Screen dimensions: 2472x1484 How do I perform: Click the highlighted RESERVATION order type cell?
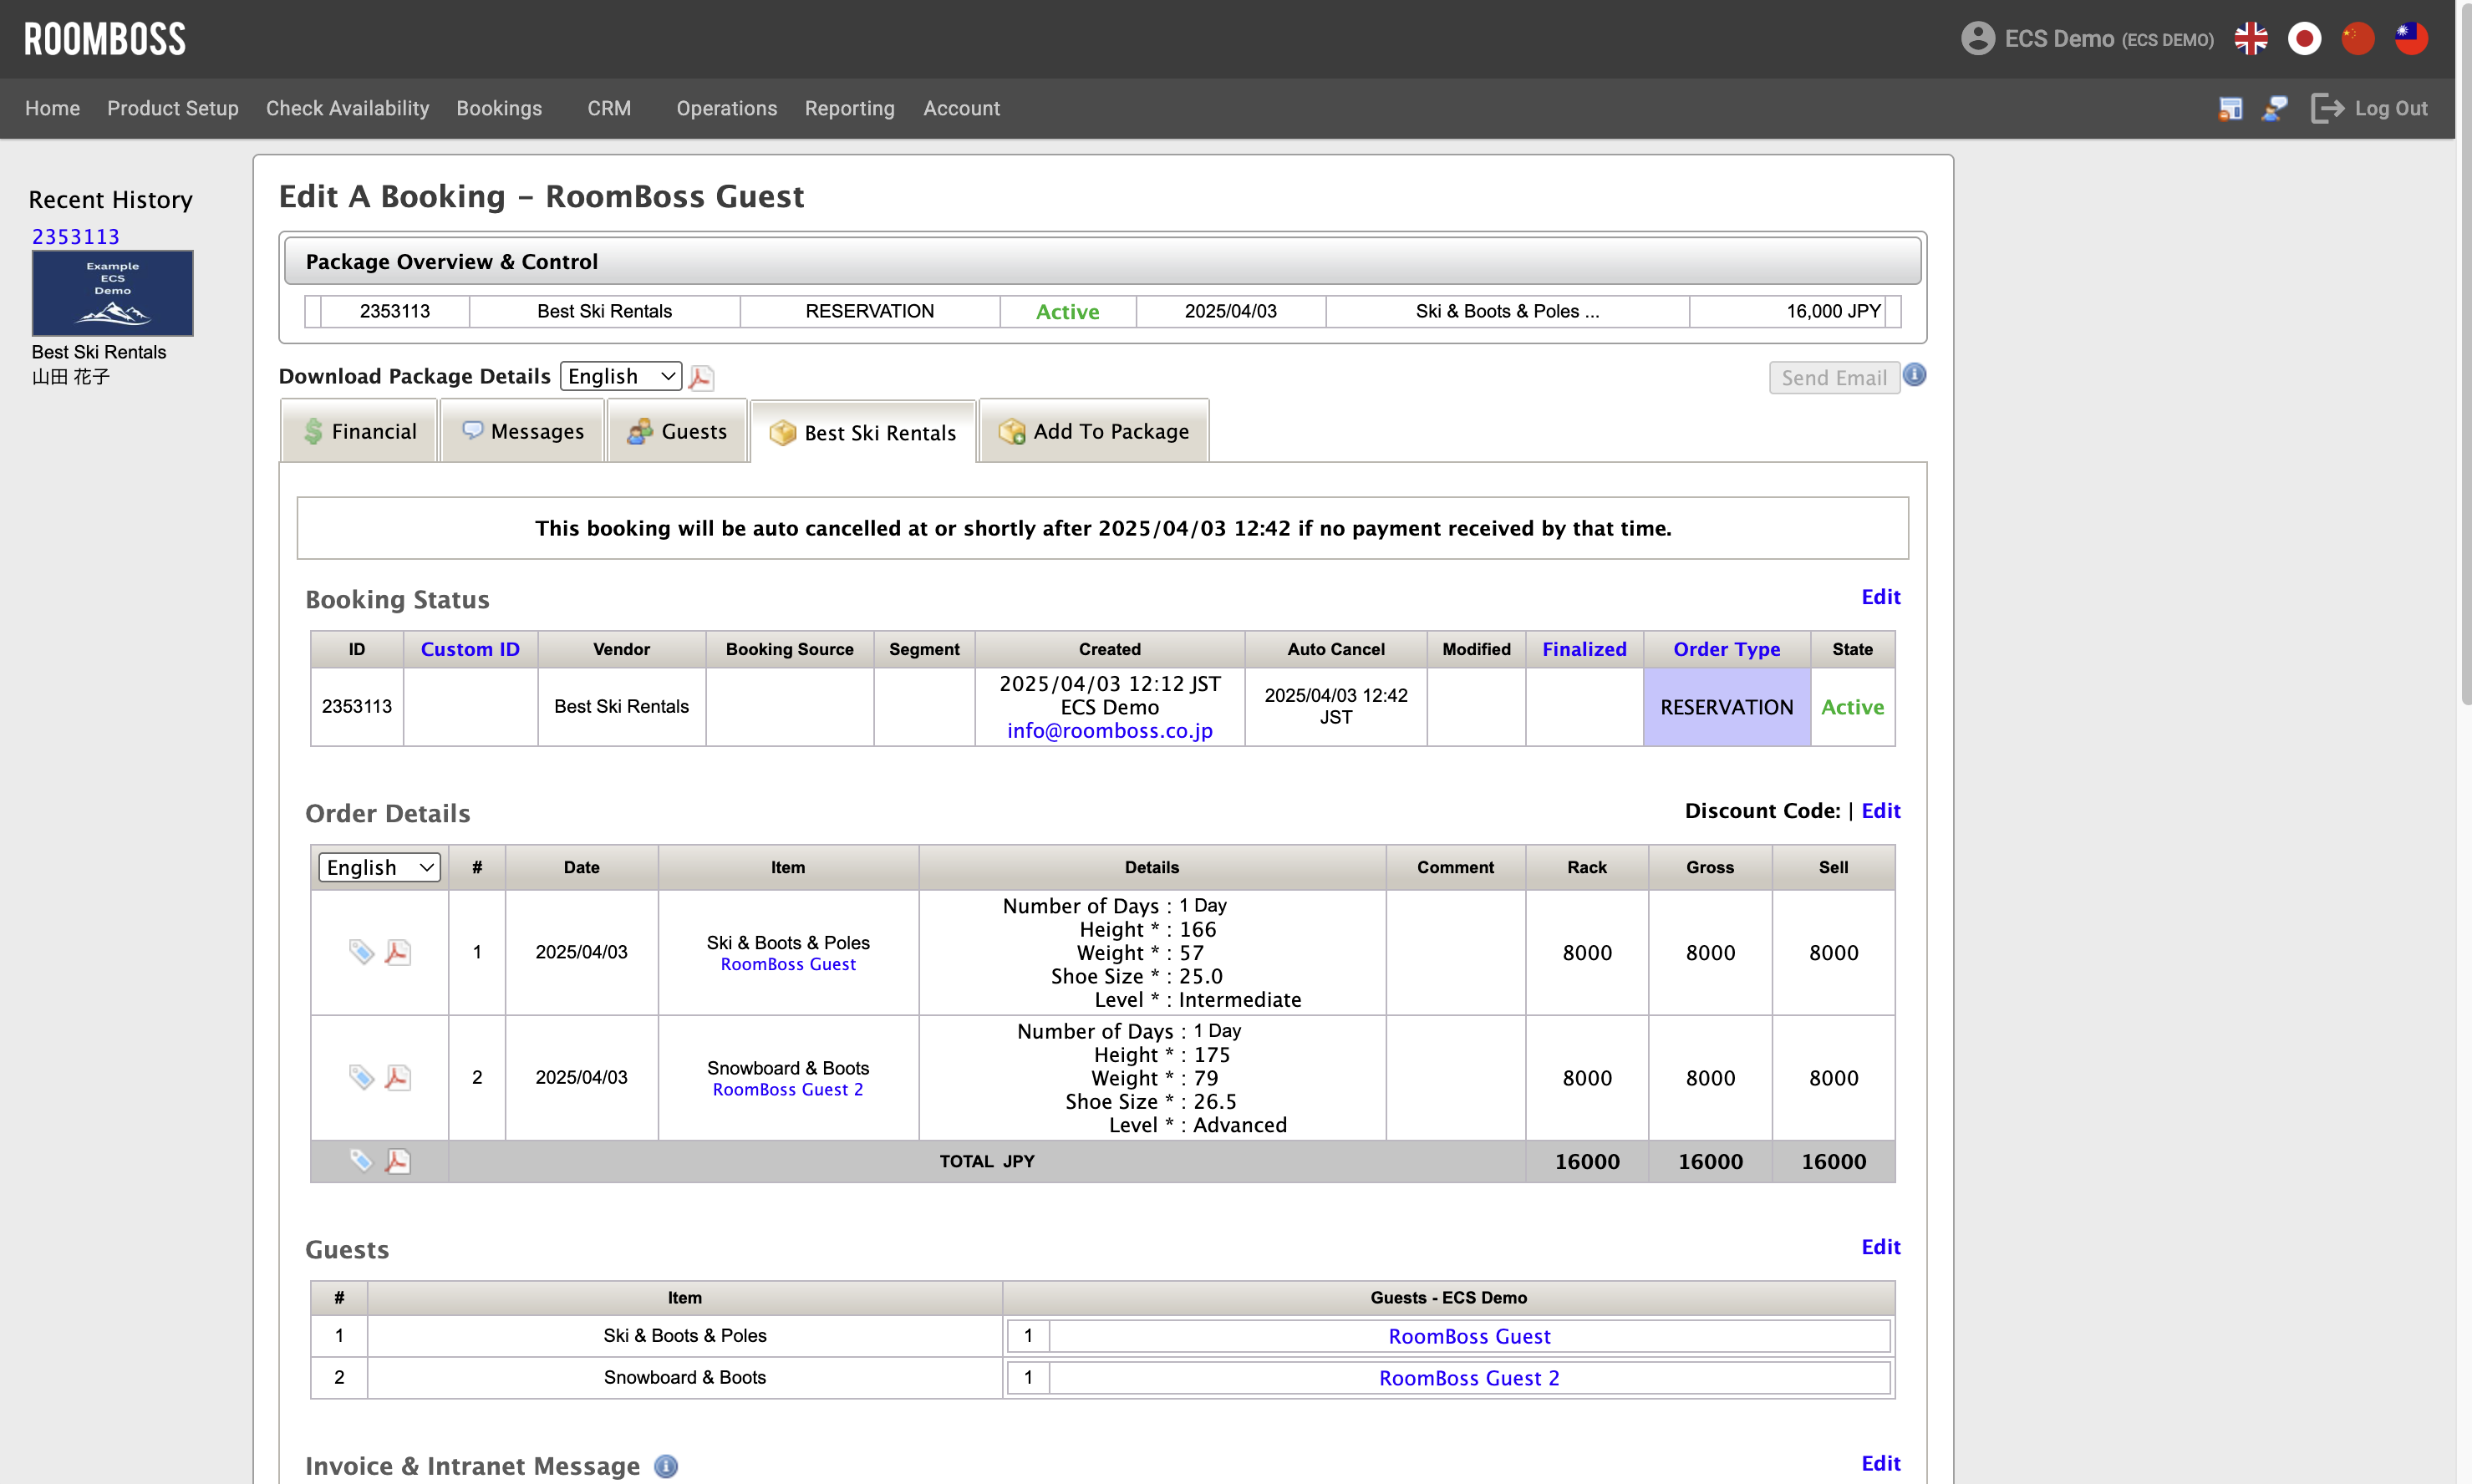point(1726,707)
